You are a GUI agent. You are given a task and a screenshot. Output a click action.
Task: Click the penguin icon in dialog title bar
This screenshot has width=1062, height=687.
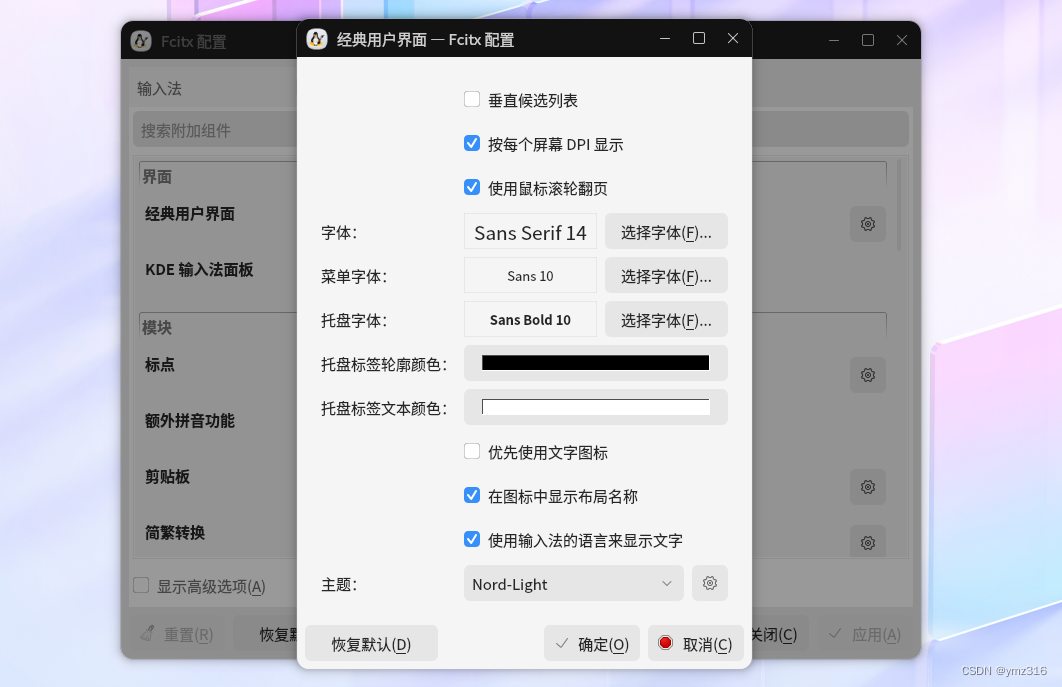[x=317, y=39]
